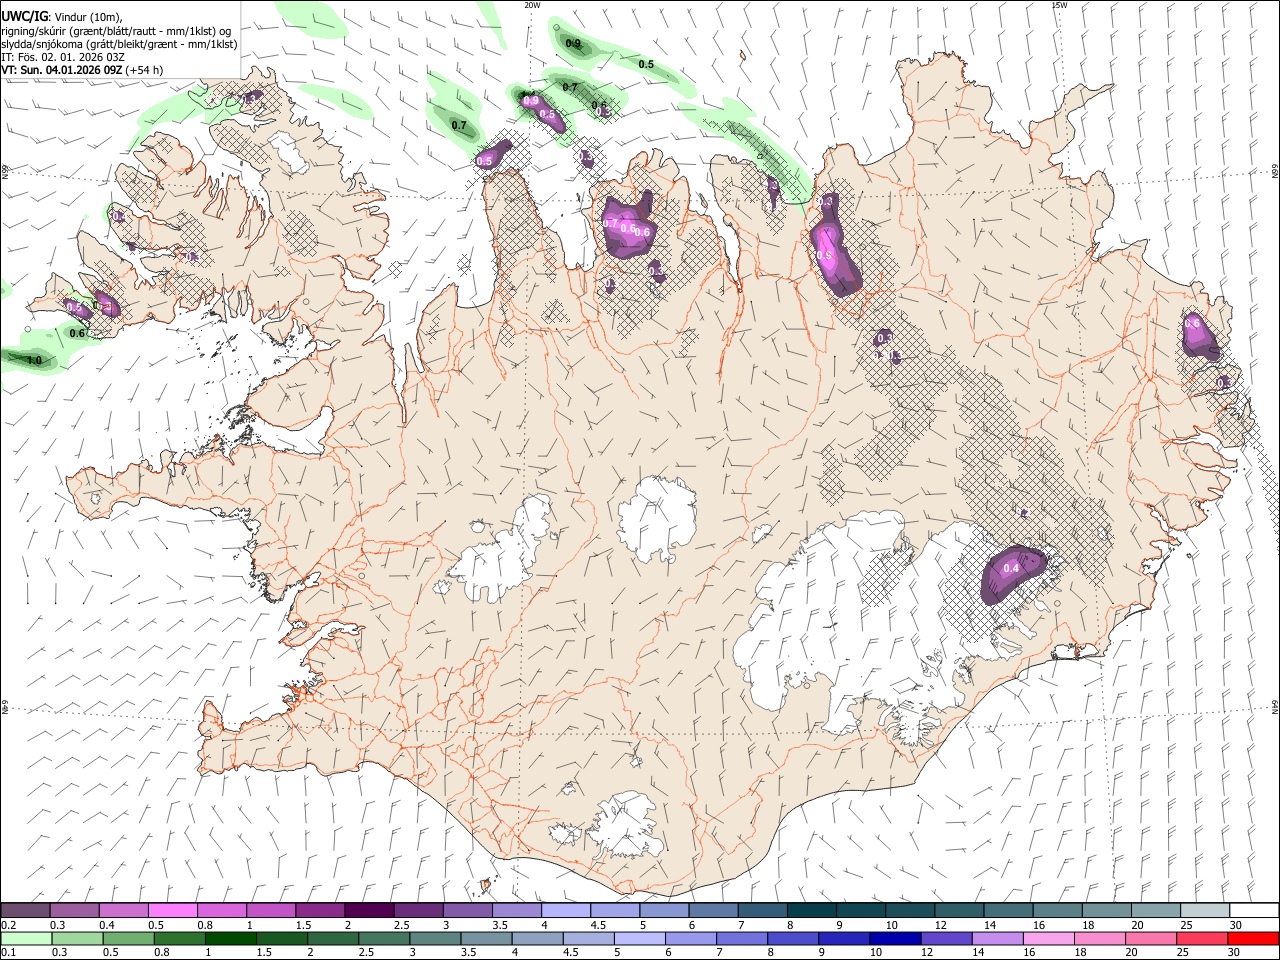Click the '1.0' rain value at far left
This screenshot has height=960, width=1280.
(34, 360)
